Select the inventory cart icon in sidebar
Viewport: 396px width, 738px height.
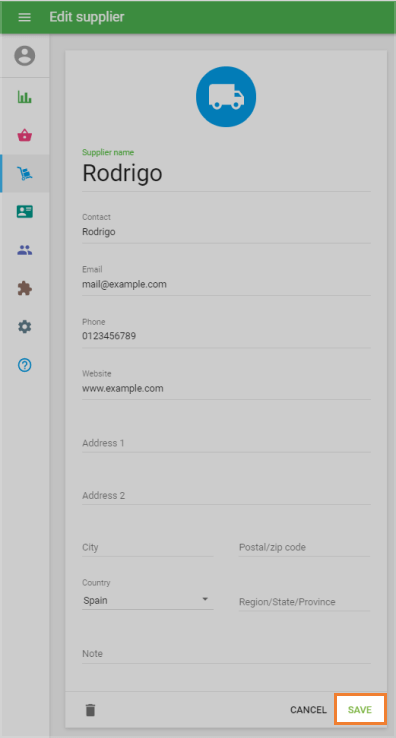[24, 174]
